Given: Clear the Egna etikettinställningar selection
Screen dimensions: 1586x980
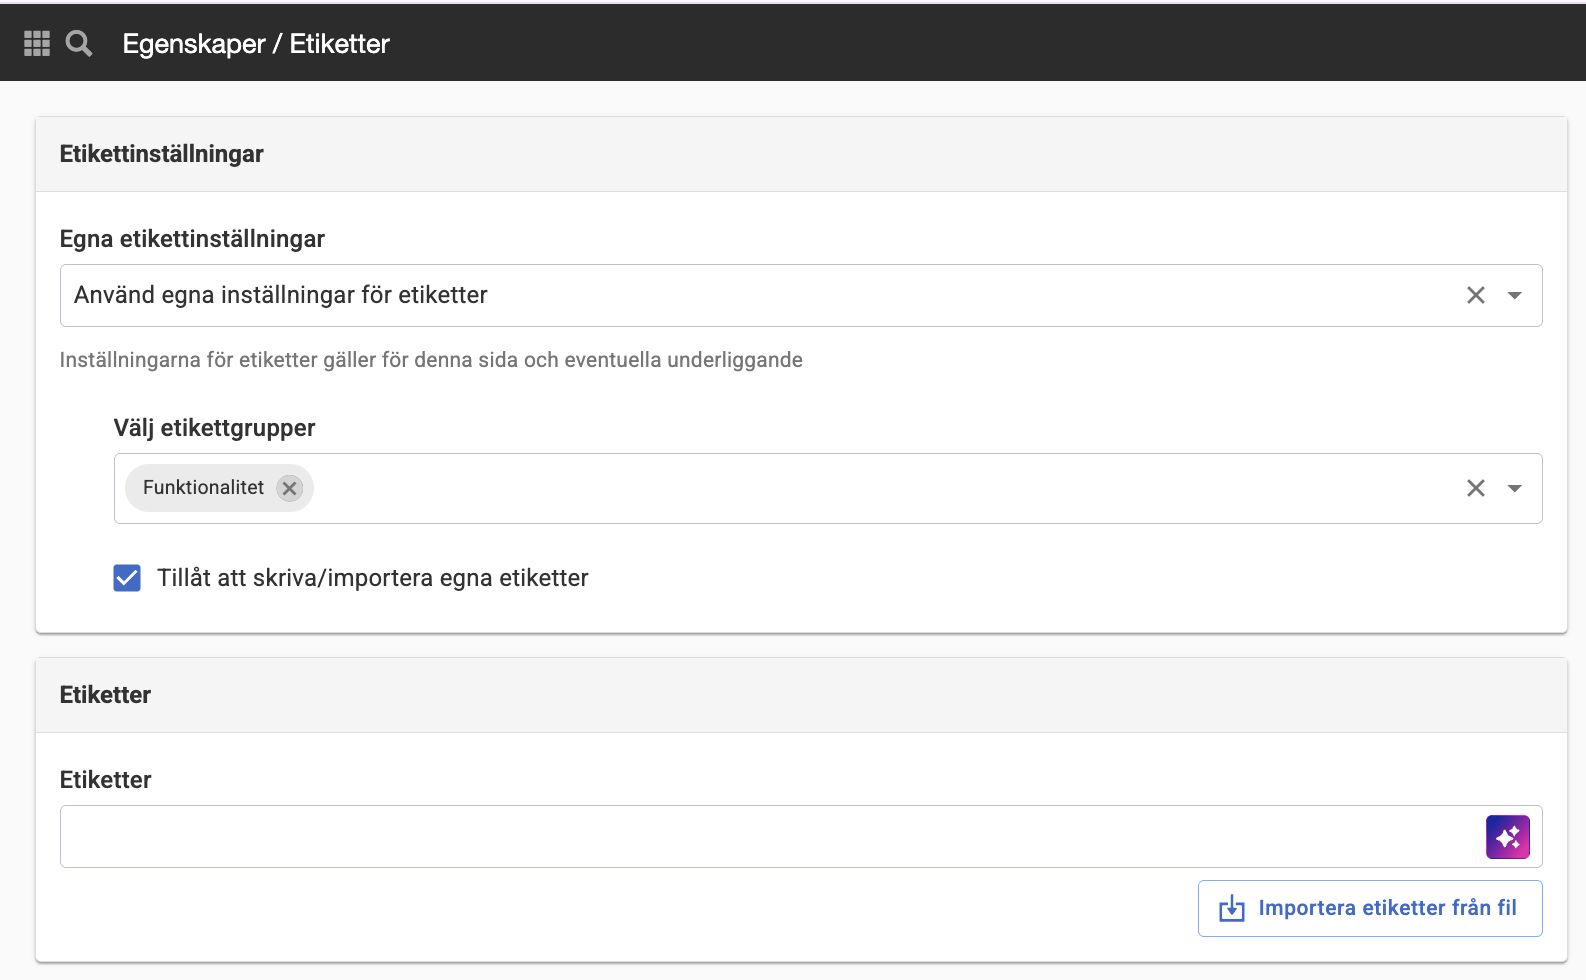Looking at the screenshot, I should click(1476, 295).
